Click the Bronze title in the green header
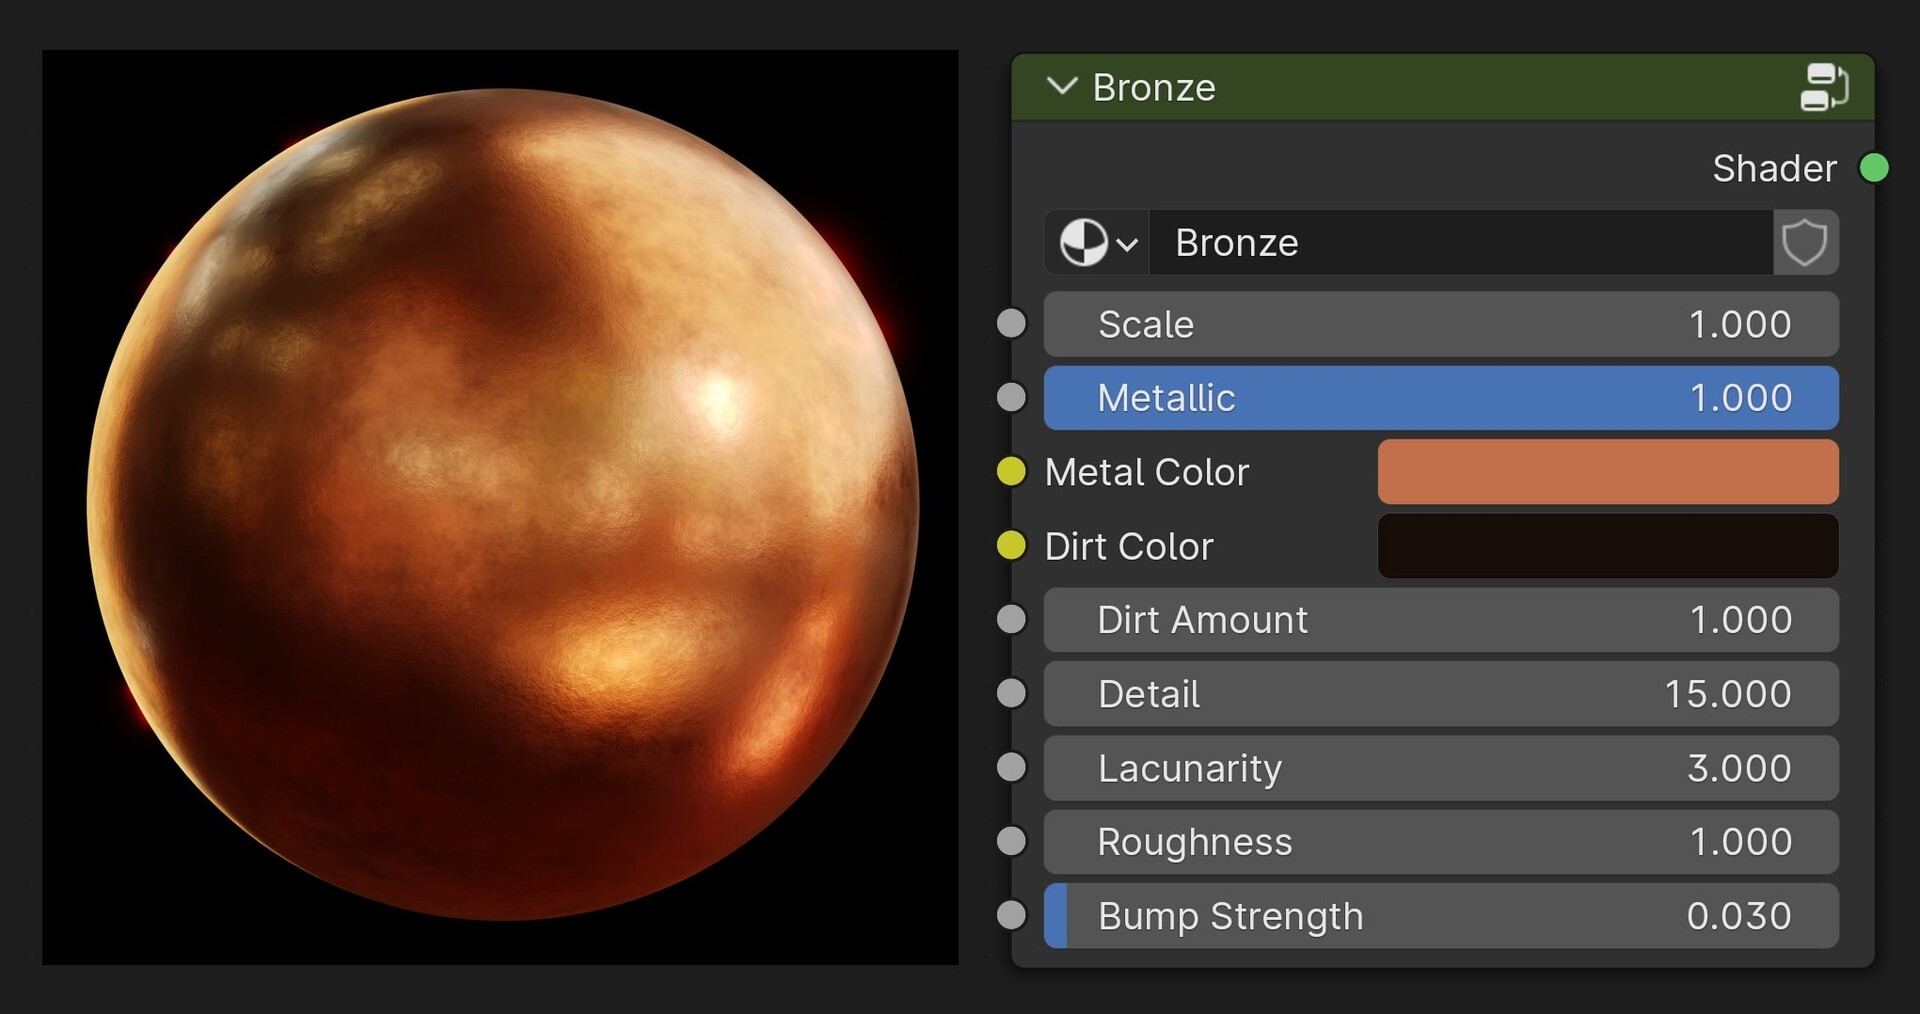Viewport: 1920px width, 1014px height. (x=1155, y=88)
